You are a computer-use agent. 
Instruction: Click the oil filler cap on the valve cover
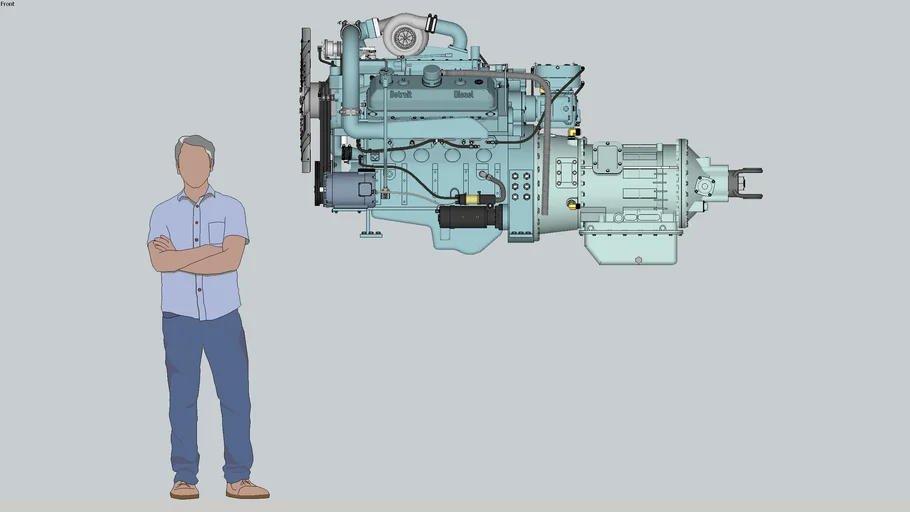pyautogui.click(x=432, y=76)
